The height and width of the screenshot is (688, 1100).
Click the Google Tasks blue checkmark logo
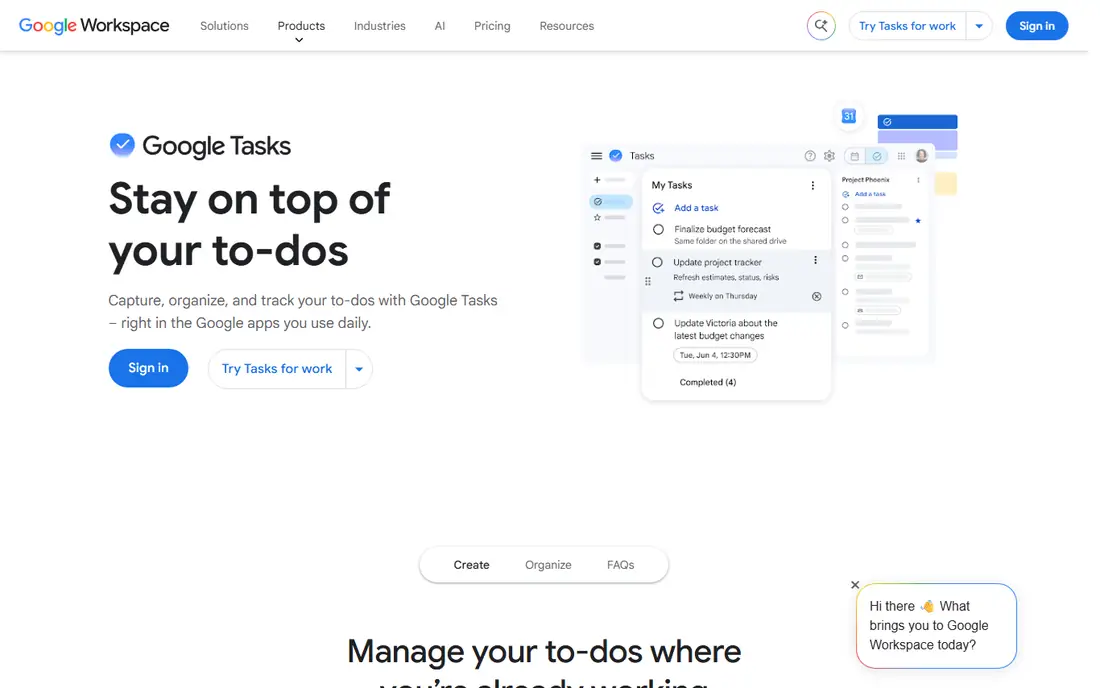point(122,144)
